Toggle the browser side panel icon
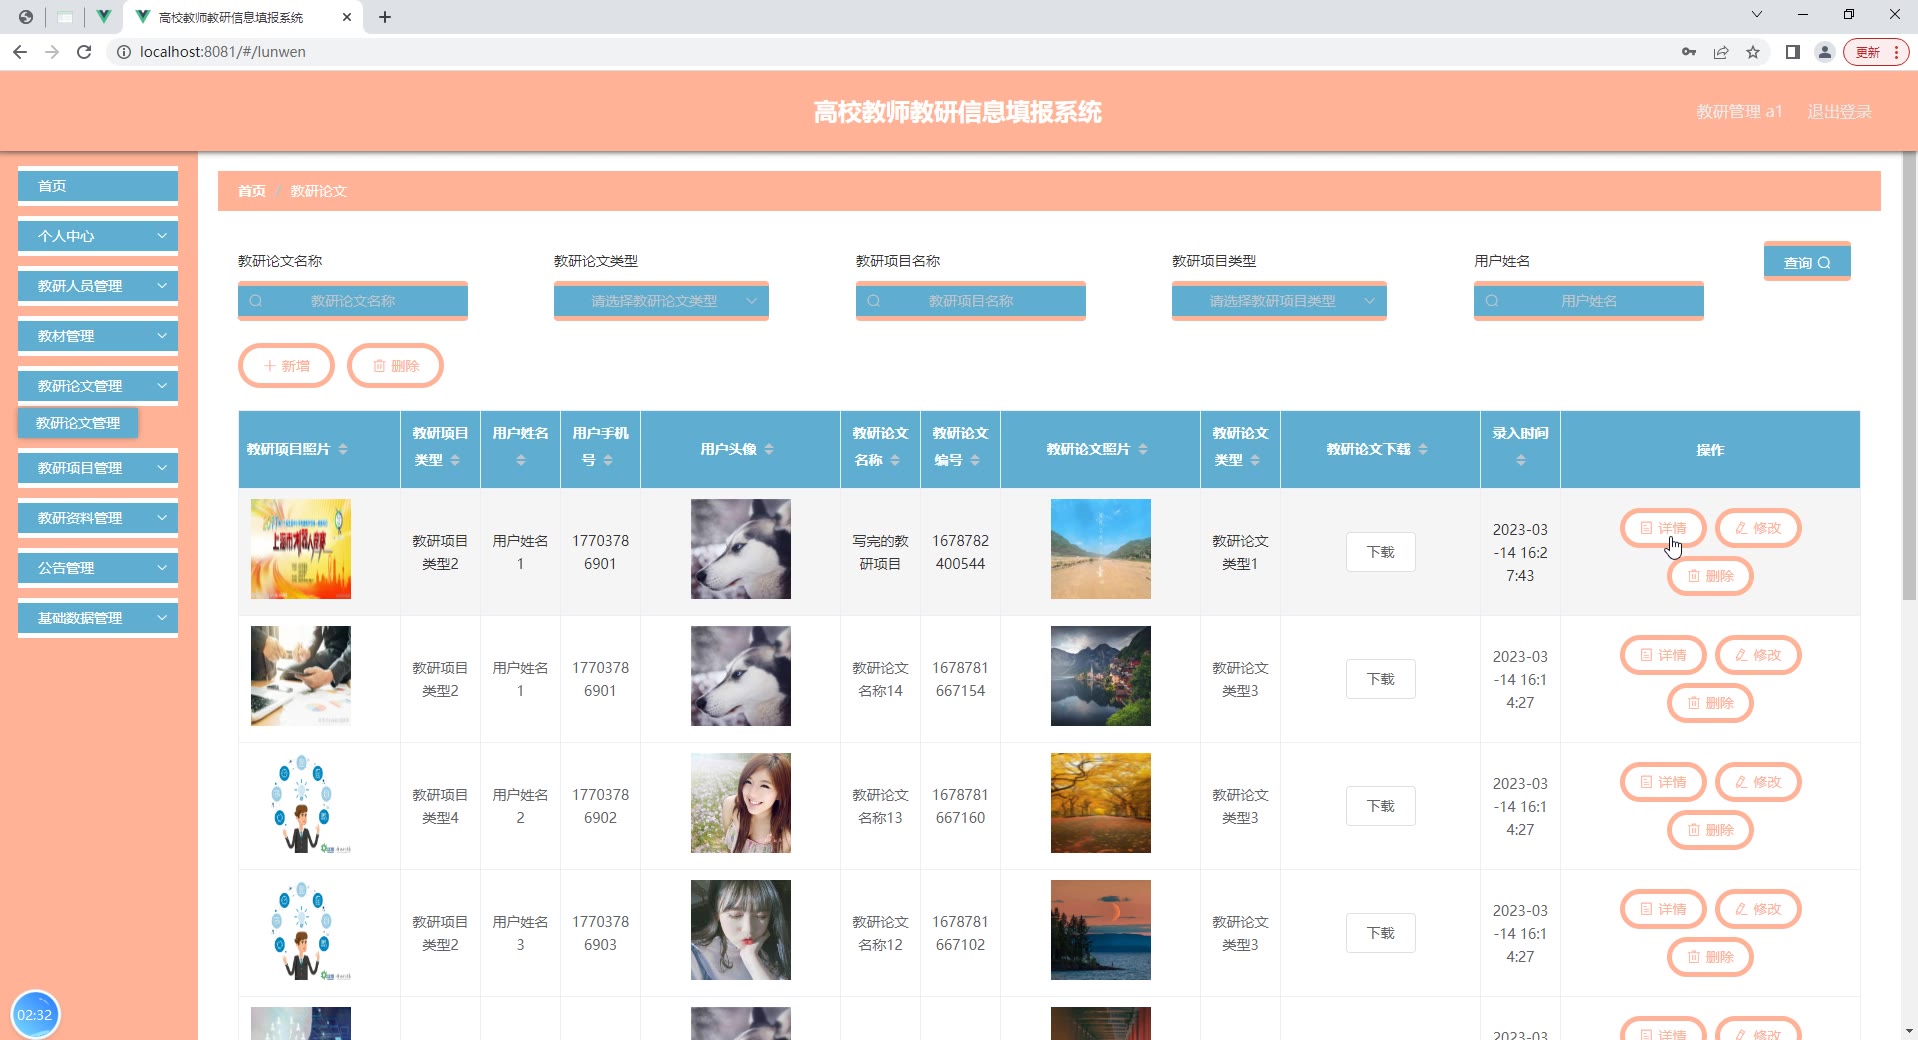Image resolution: width=1918 pixels, height=1040 pixels. (1793, 52)
